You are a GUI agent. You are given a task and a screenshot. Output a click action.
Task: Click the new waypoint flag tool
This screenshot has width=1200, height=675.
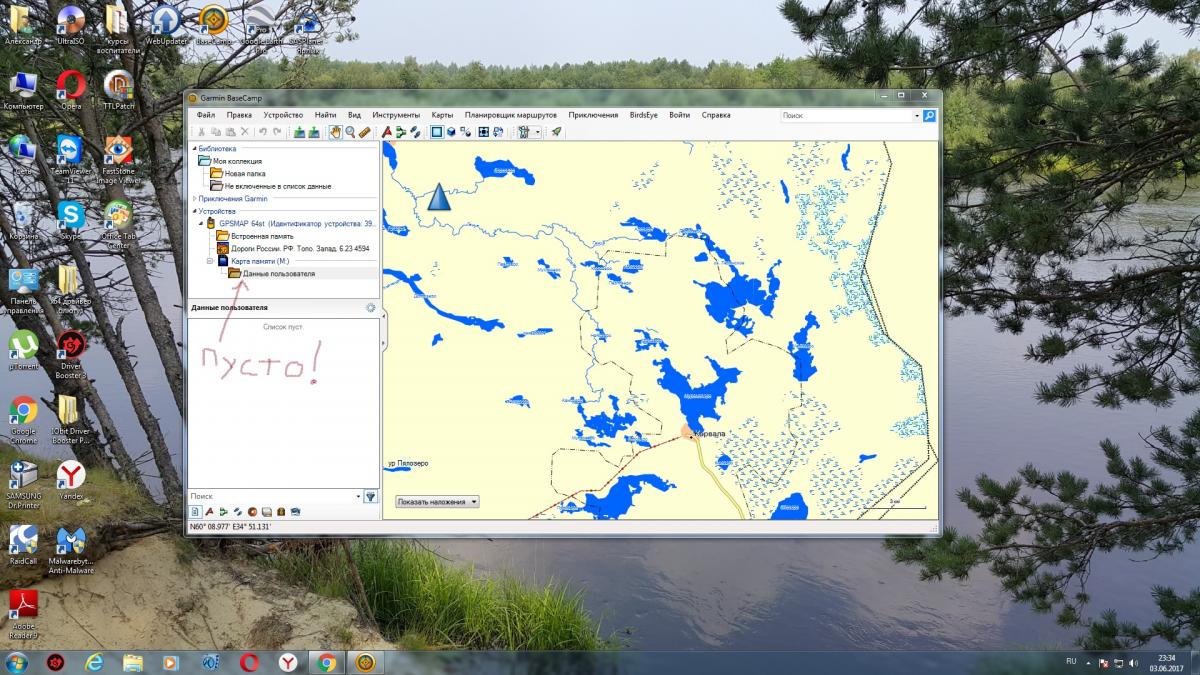click(x=387, y=132)
